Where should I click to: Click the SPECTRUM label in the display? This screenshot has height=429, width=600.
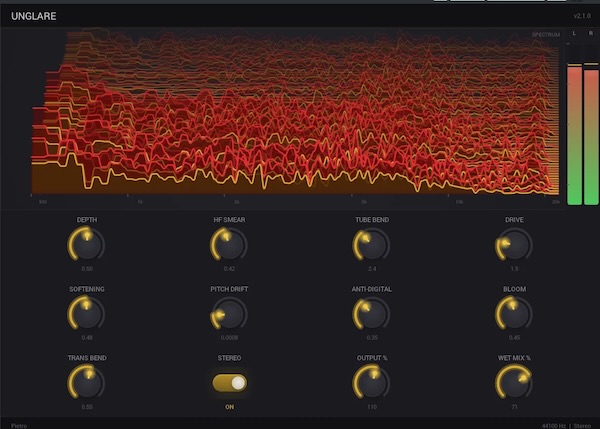[x=546, y=35]
